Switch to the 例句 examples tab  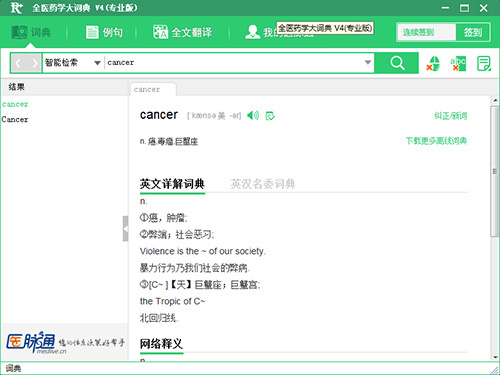coord(104,32)
